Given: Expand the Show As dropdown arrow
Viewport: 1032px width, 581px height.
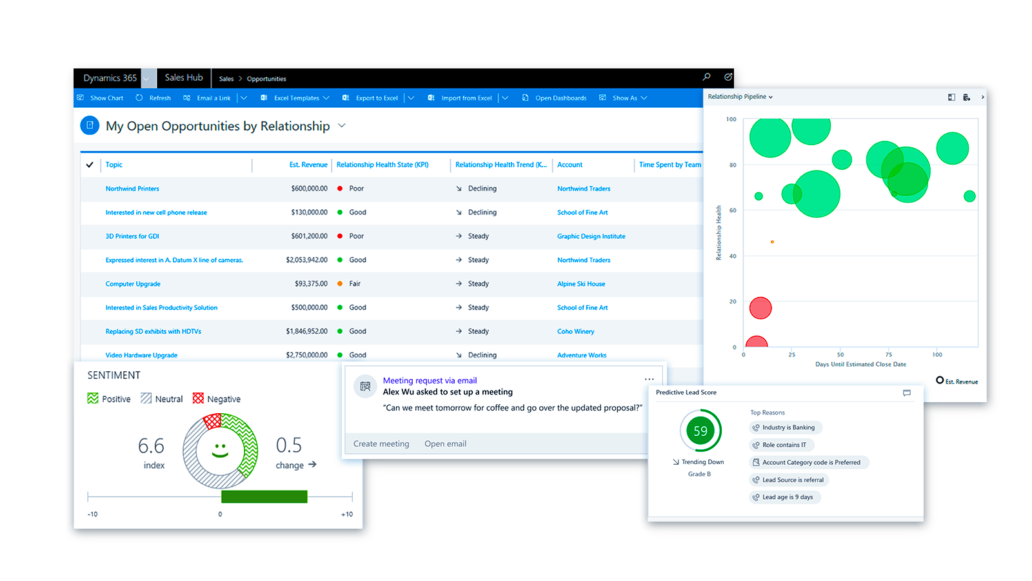Looking at the screenshot, I should pyautogui.click(x=644, y=98).
